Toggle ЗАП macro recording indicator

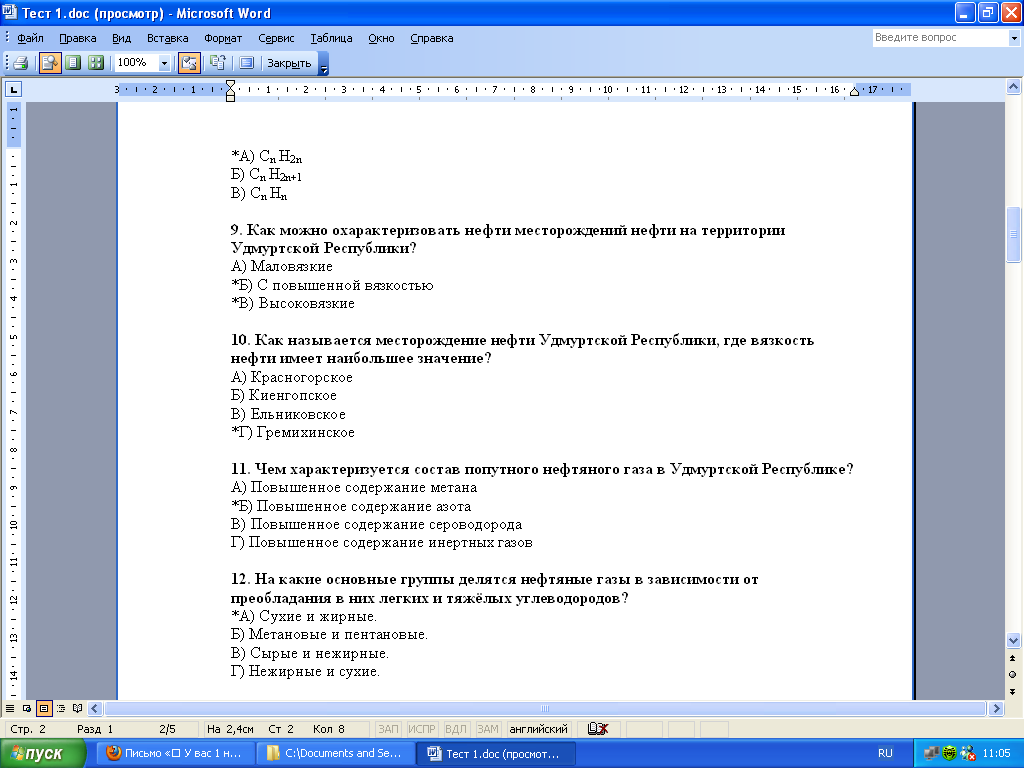point(389,729)
